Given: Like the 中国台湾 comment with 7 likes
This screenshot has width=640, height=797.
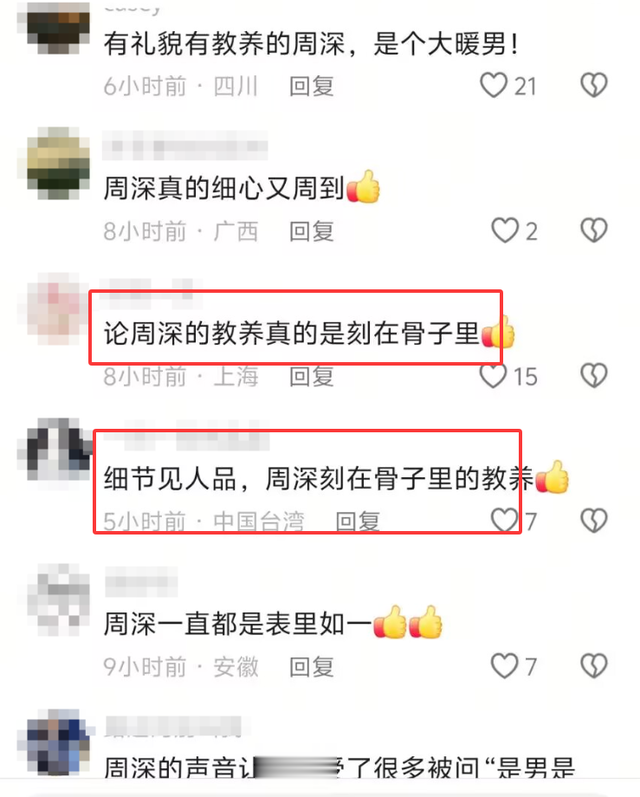Looking at the screenshot, I should (505, 520).
